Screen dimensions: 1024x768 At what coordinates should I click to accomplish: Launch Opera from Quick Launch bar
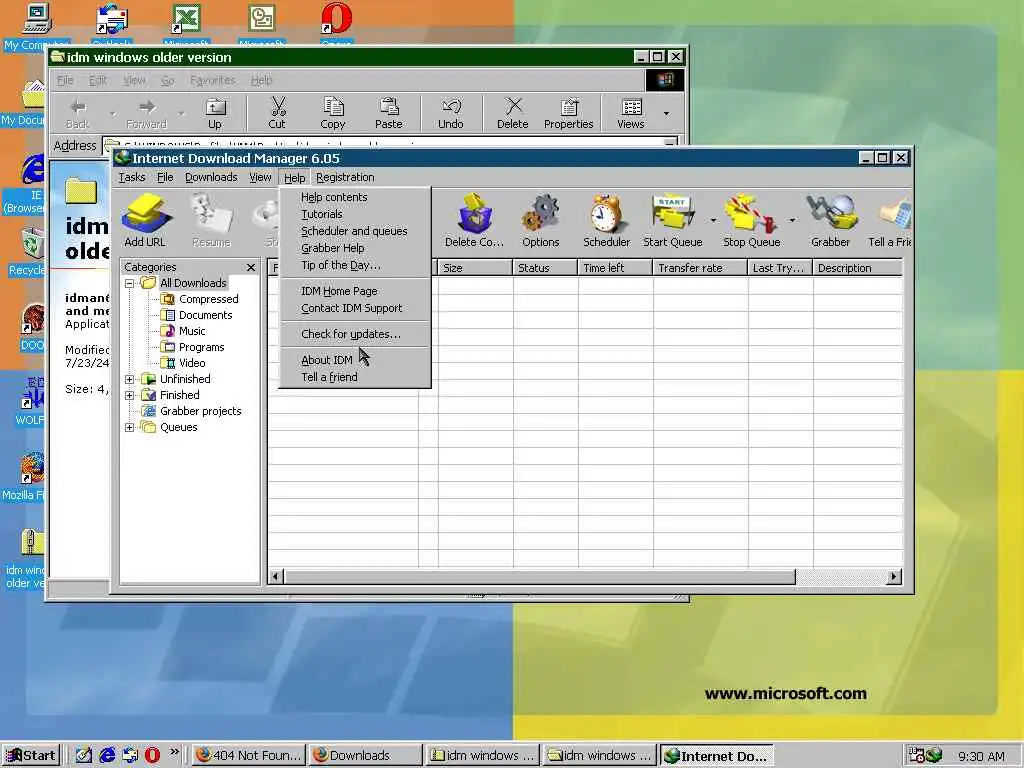coord(152,756)
